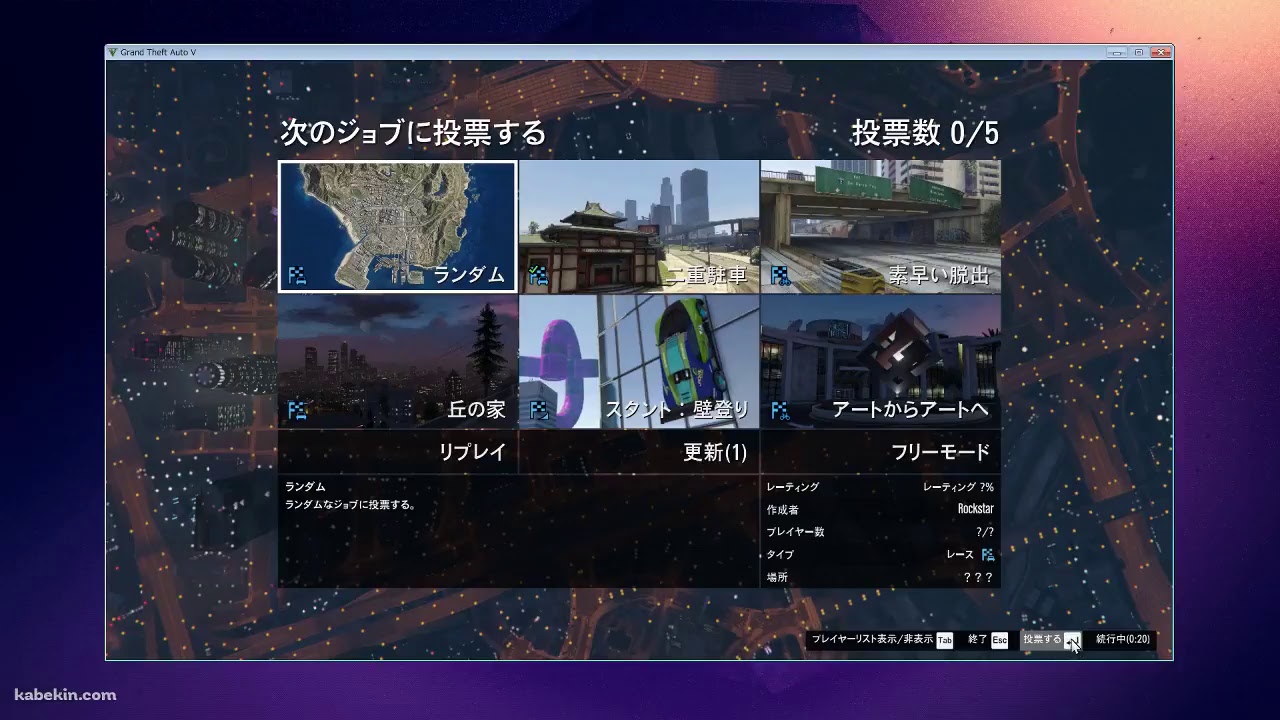
Task: Click the 更新(1) refresh option
Action: click(x=639, y=452)
